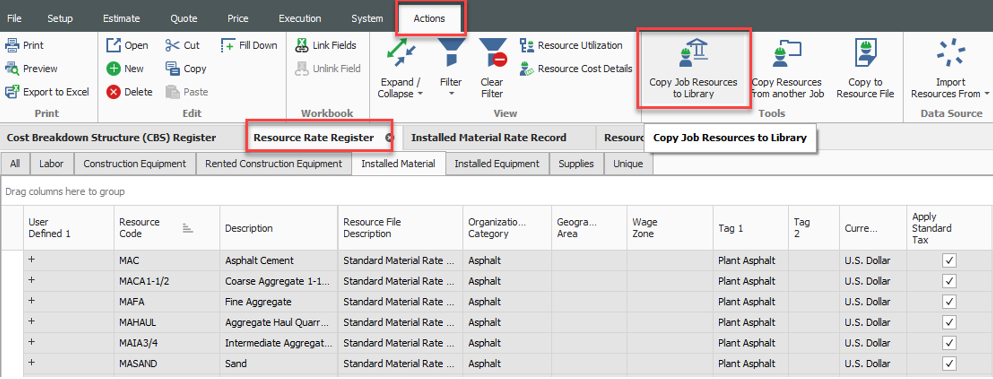Expand the MAHAUL row plus sign
The height and width of the screenshot is (379, 993).
coord(32,321)
